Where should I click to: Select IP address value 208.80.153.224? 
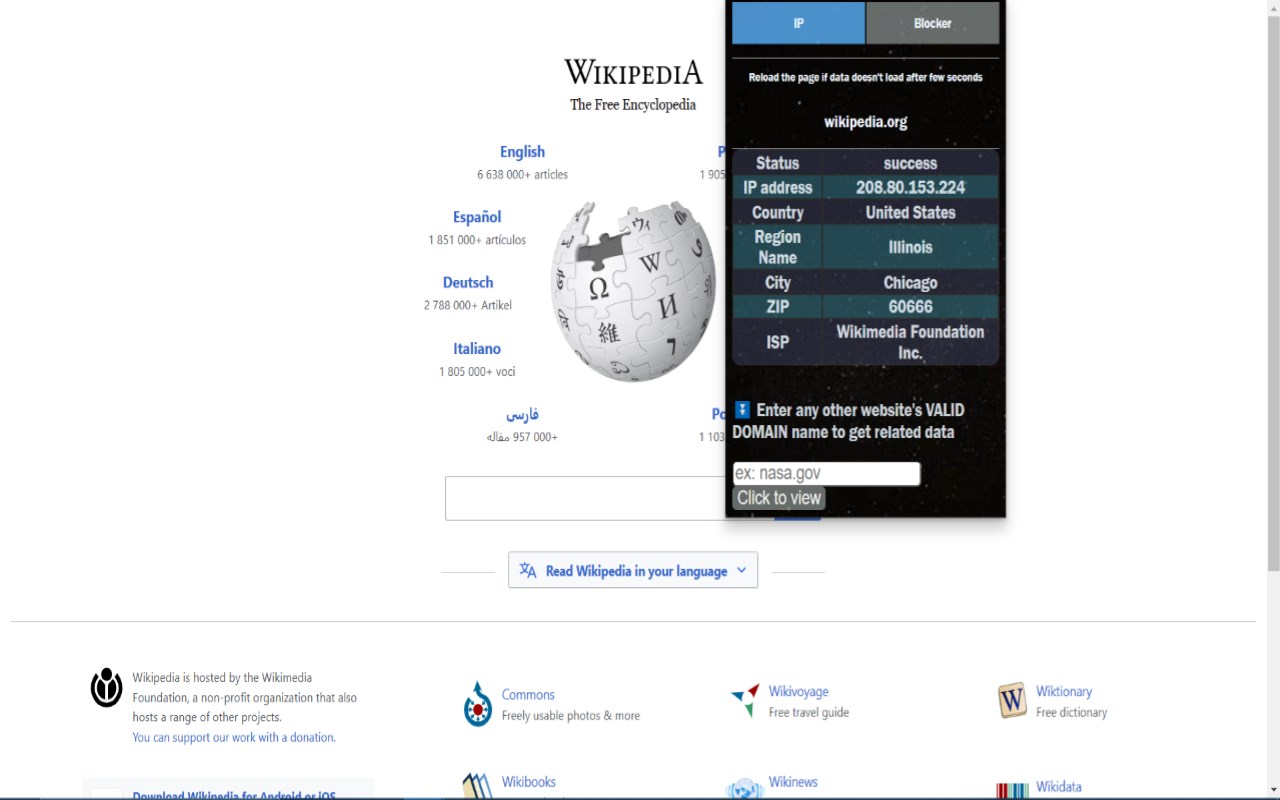point(910,187)
